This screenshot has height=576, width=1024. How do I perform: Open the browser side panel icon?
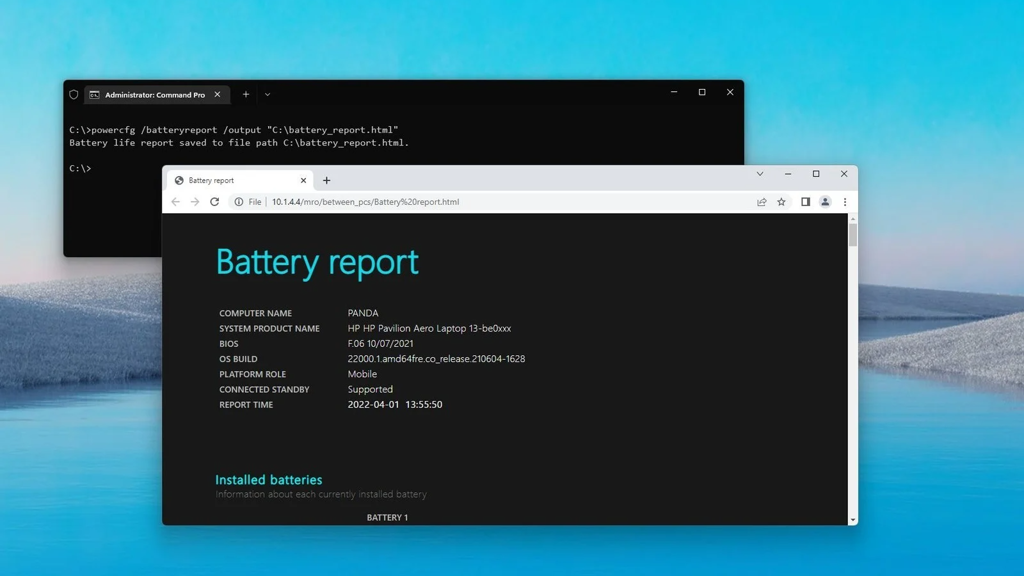(x=805, y=202)
